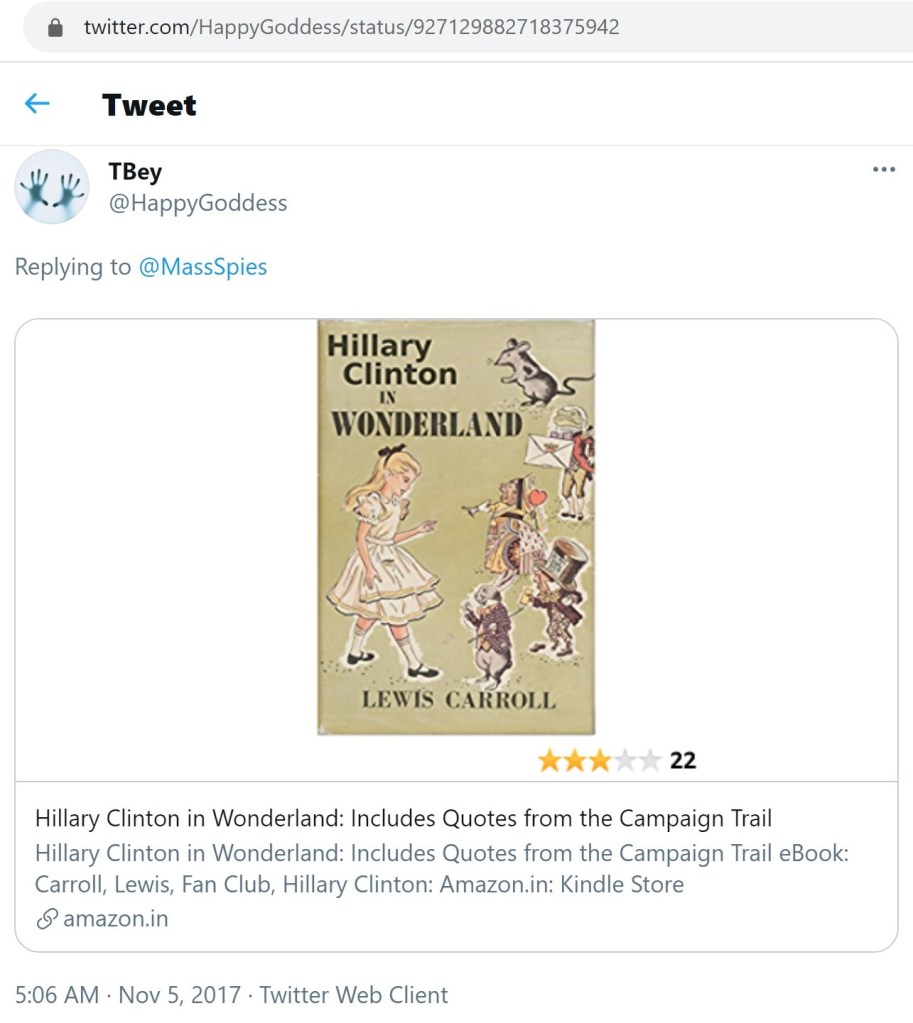Click the TBey display name
Image resolution: width=913 pixels, height=1023 pixels.
135,172
